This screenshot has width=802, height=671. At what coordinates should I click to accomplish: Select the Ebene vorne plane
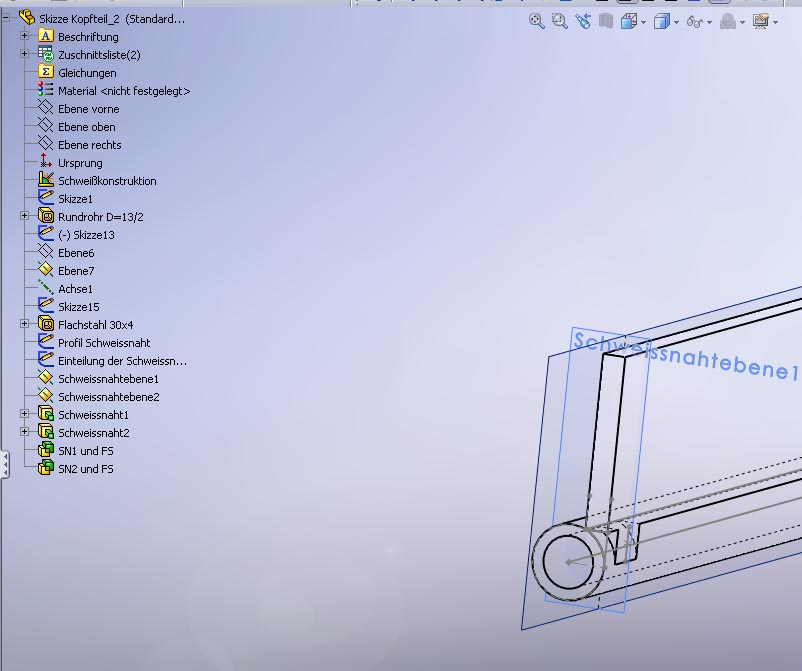tap(88, 109)
